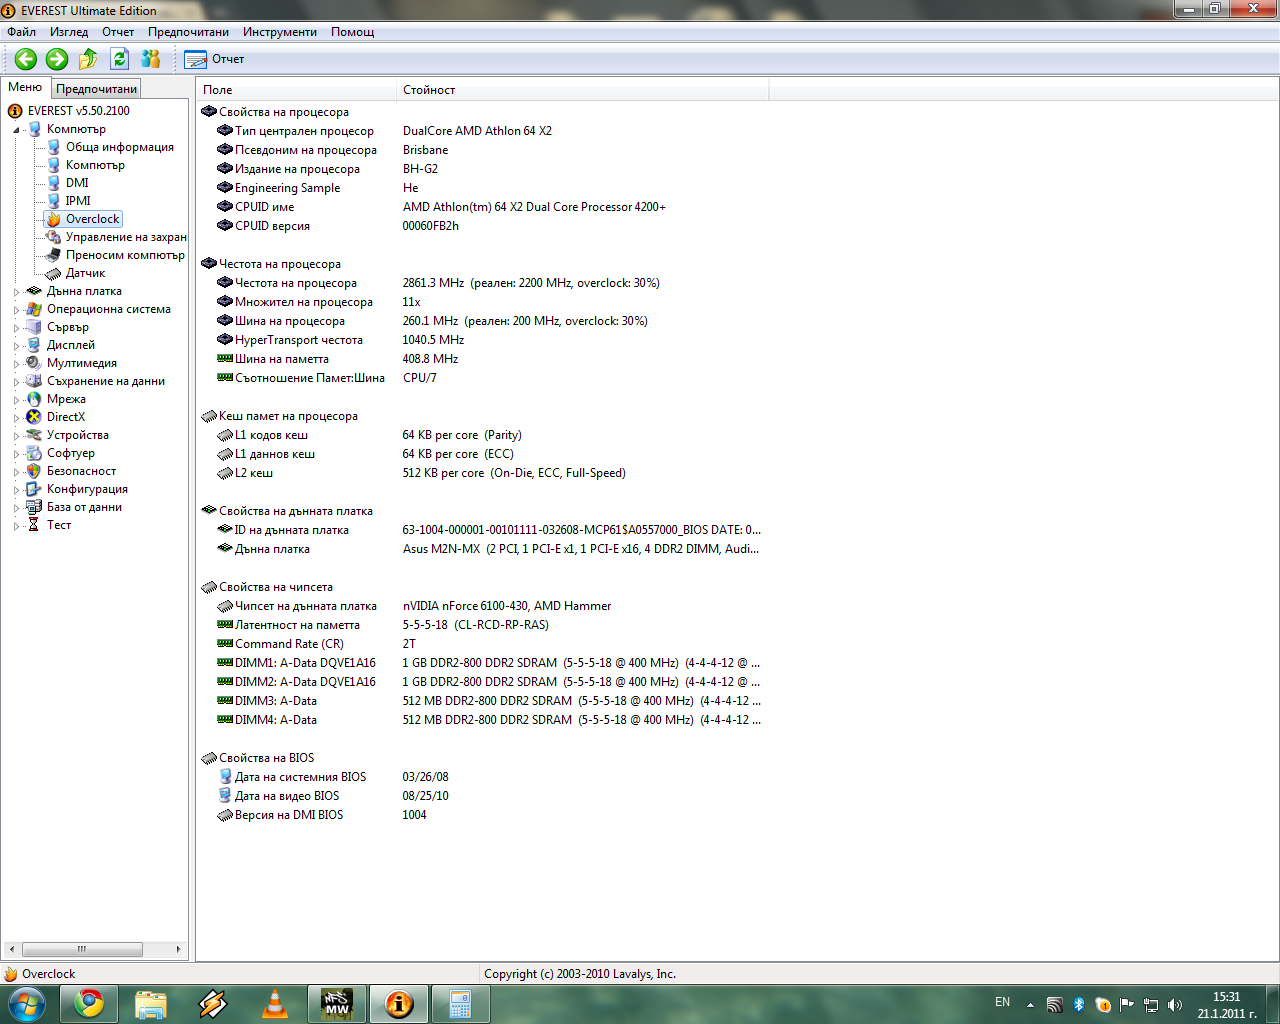This screenshot has height=1024, width=1280.
Task: Click the green Back arrow toolbar icon
Action: (26, 59)
